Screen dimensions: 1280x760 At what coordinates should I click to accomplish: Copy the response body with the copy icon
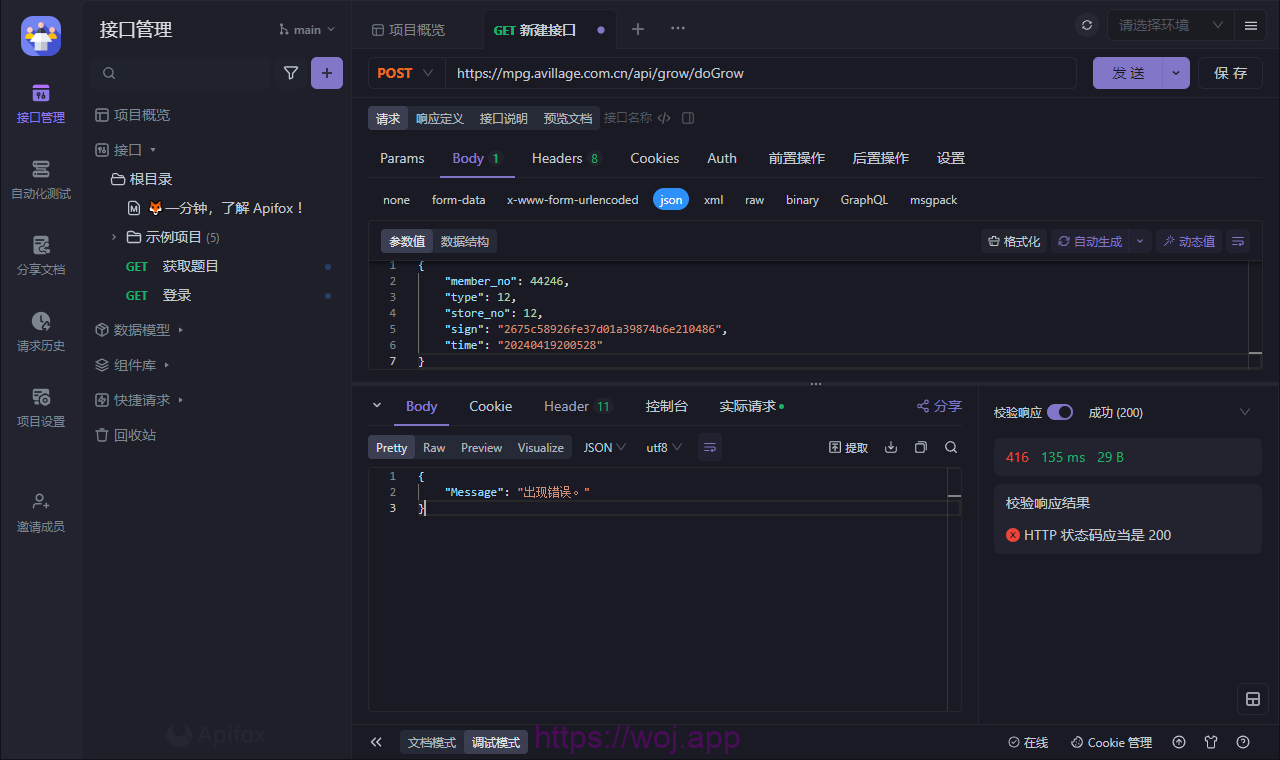tap(921, 447)
